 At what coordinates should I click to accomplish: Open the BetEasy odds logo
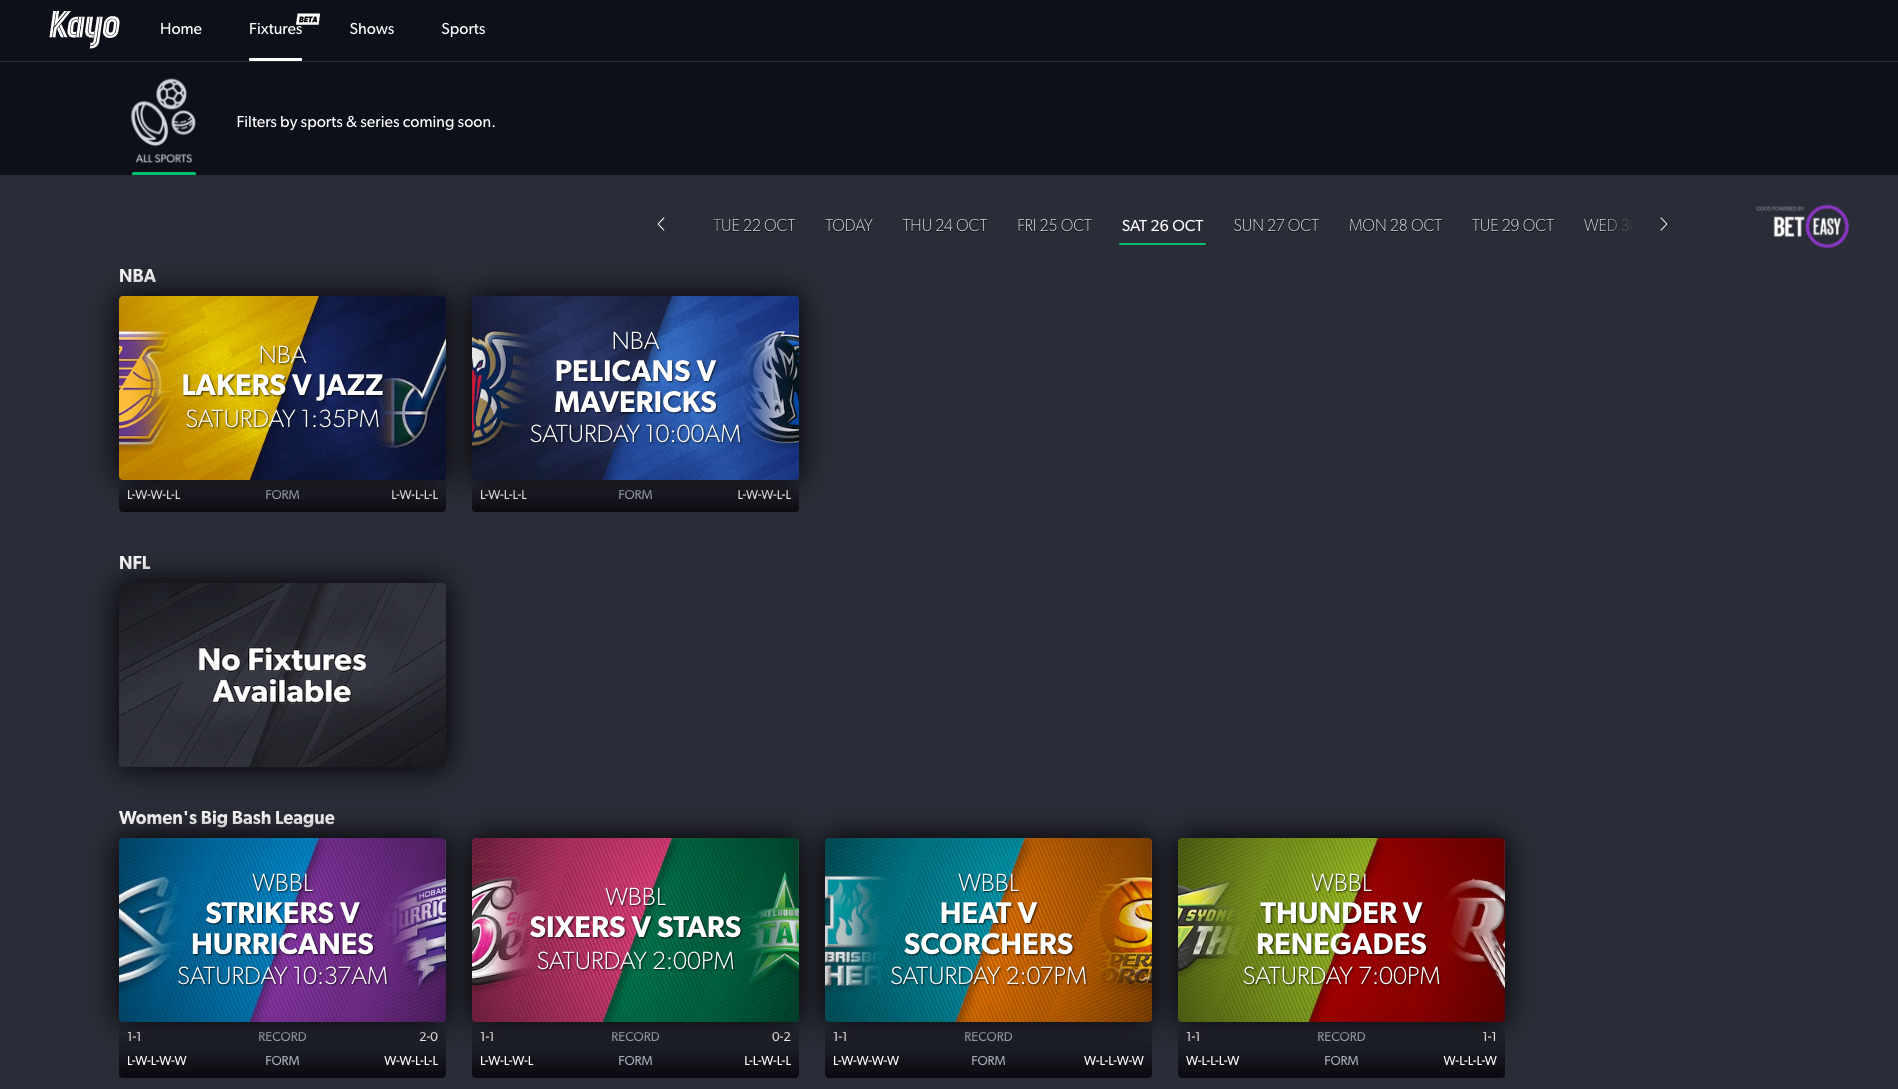tap(1809, 226)
